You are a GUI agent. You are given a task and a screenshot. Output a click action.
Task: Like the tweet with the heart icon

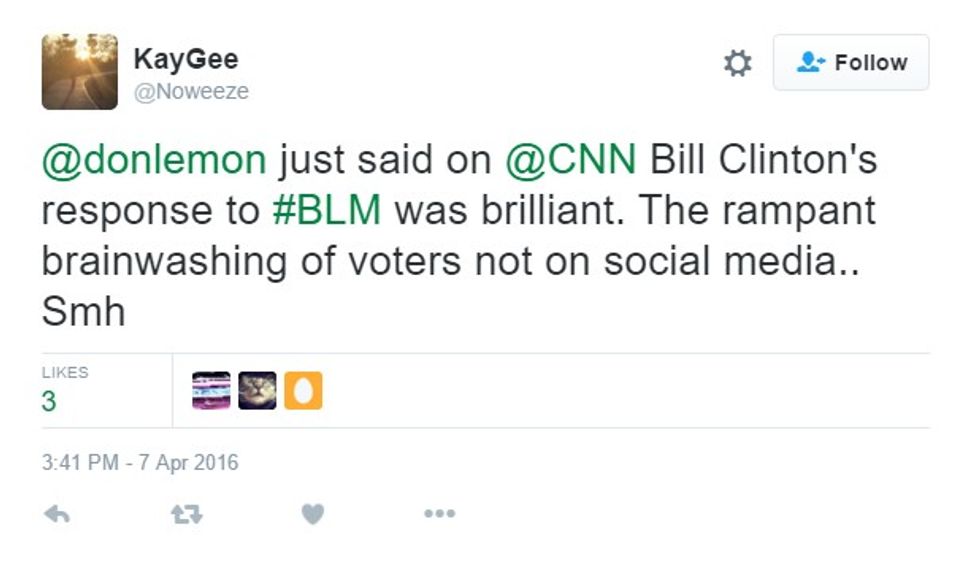(x=313, y=514)
